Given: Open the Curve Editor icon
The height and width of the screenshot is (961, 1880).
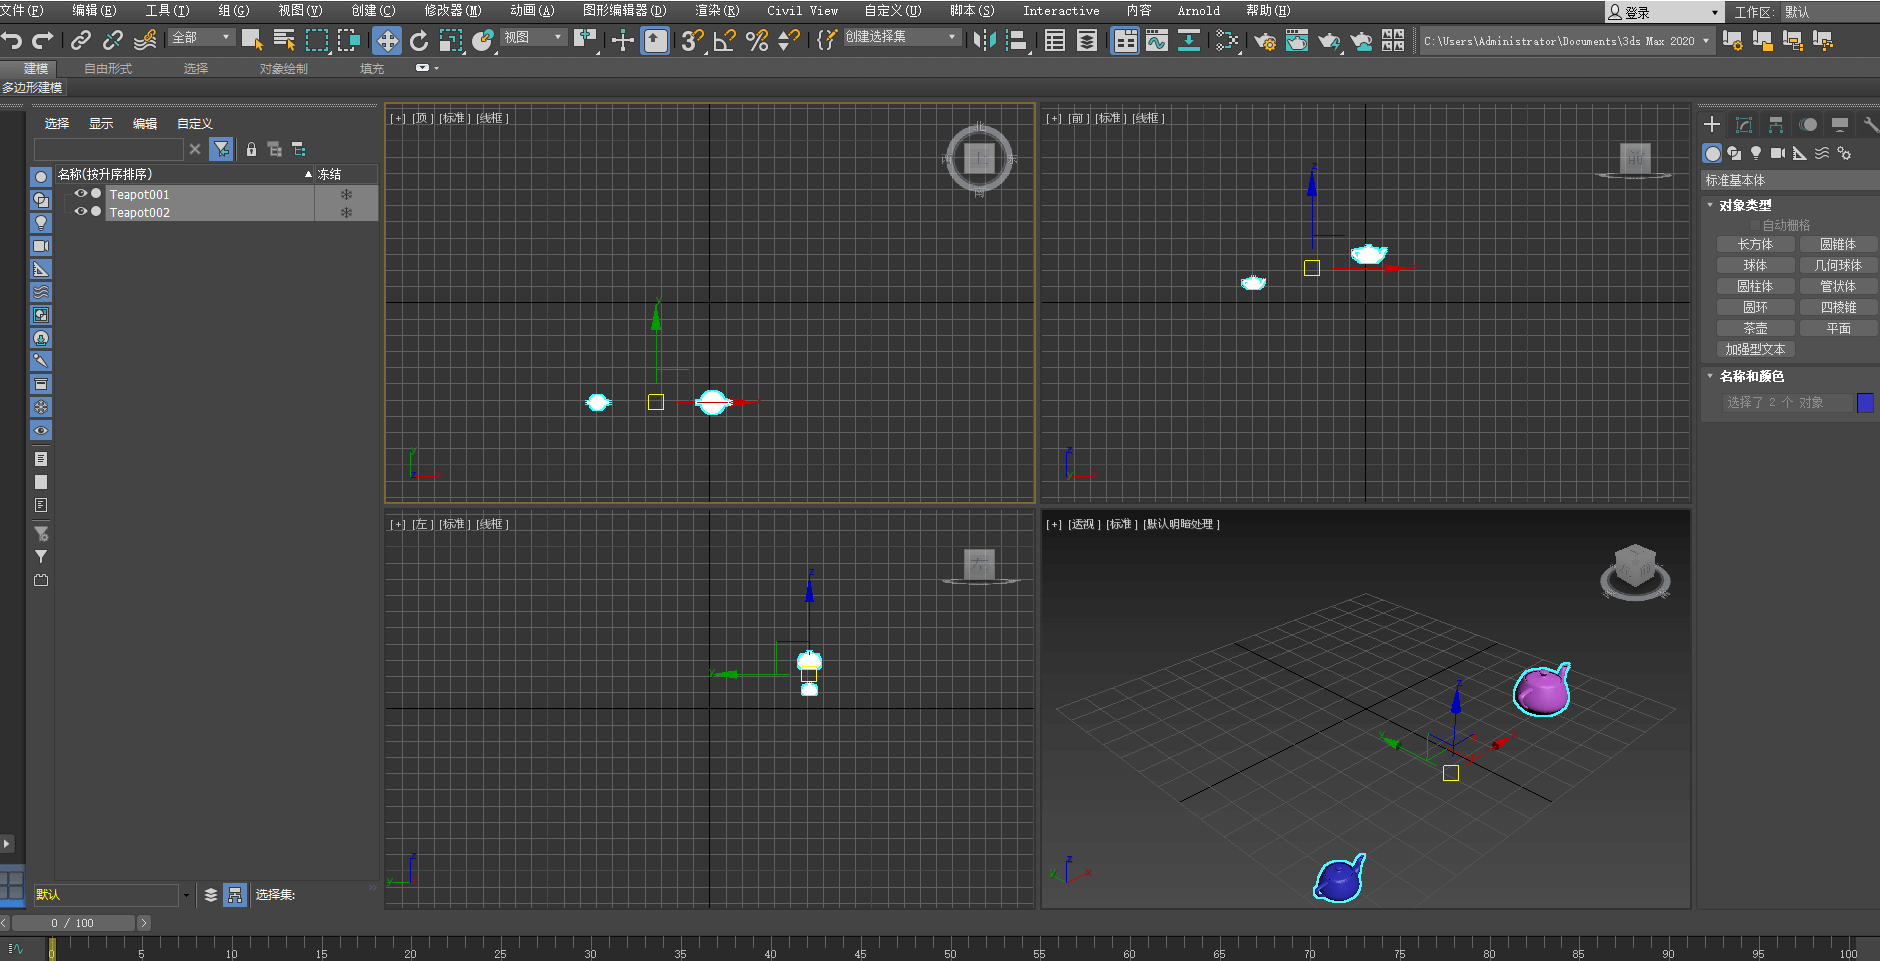Looking at the screenshot, I should pos(1157,41).
